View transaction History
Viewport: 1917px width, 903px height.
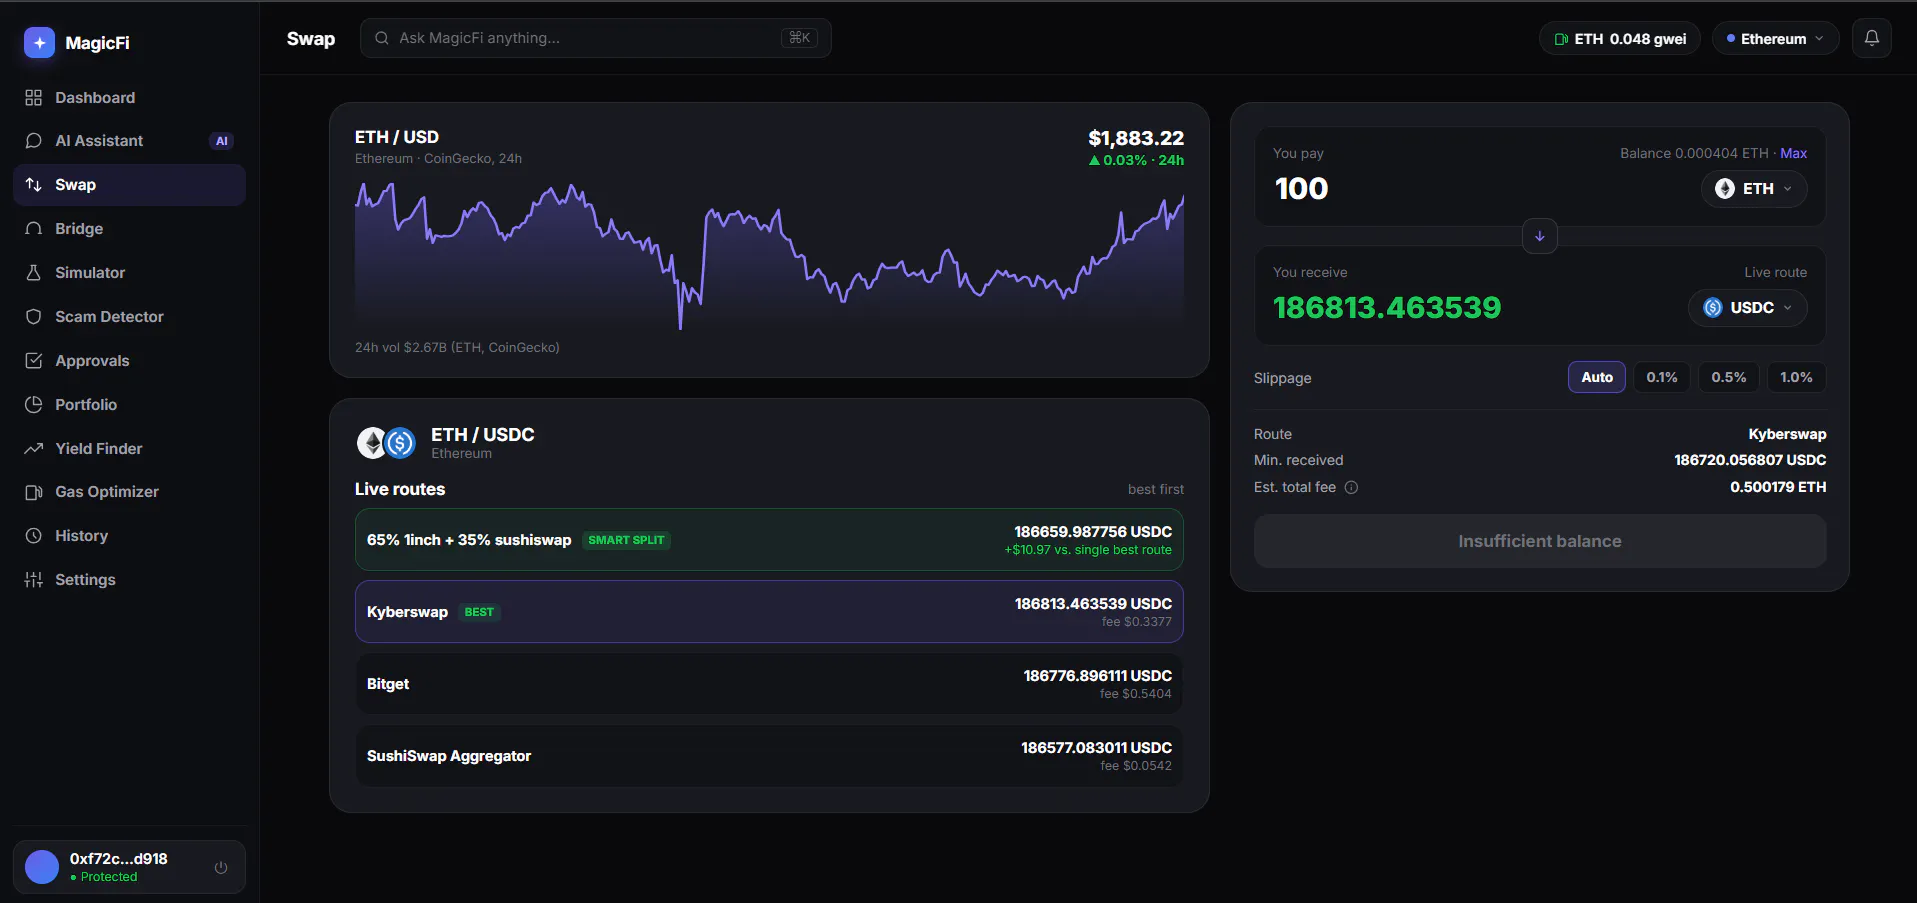[x=129, y=536]
